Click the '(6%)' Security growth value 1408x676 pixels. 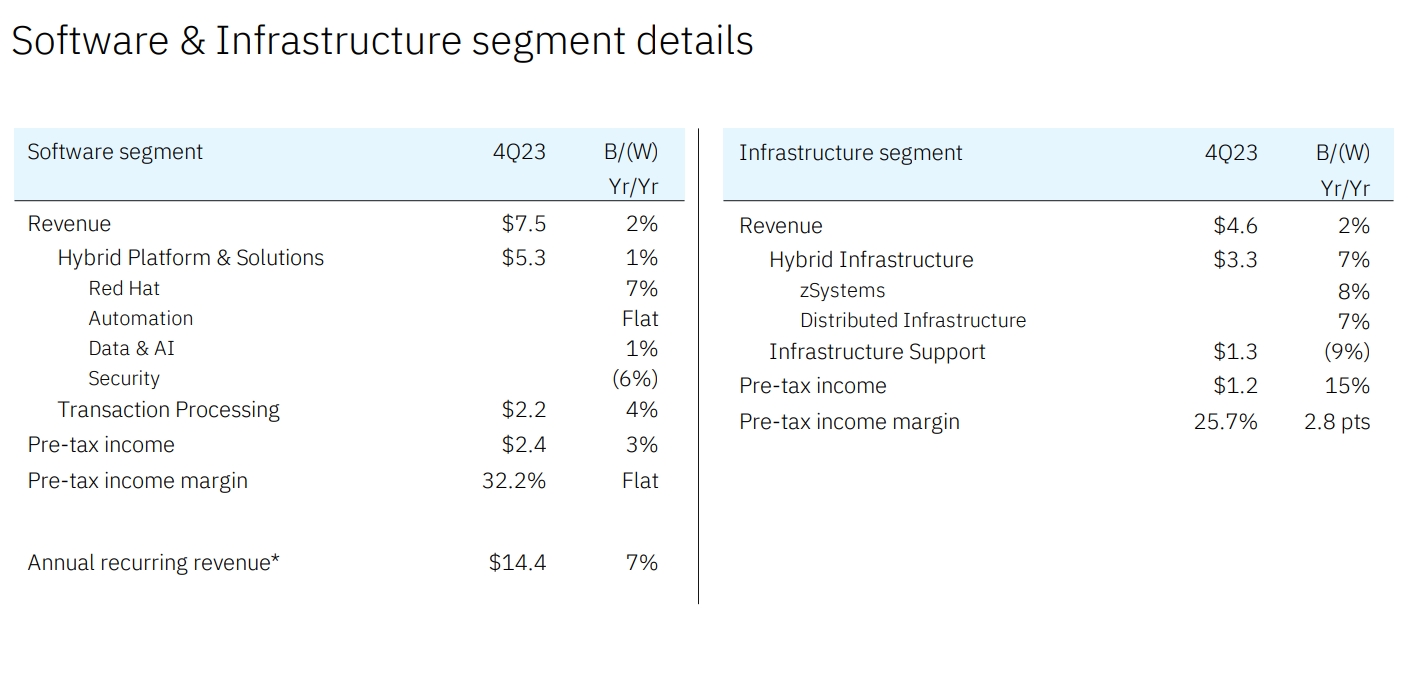tap(635, 378)
